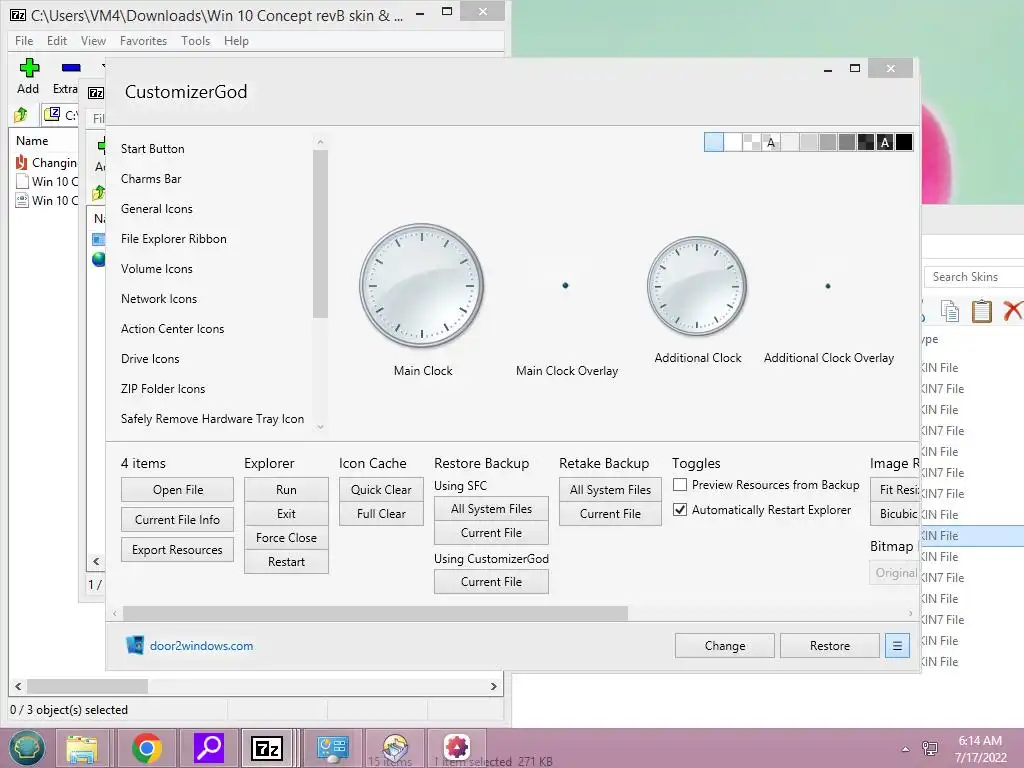Select File Explorer Ribbon category
Image resolution: width=1024 pixels, height=768 pixels.
coord(174,239)
